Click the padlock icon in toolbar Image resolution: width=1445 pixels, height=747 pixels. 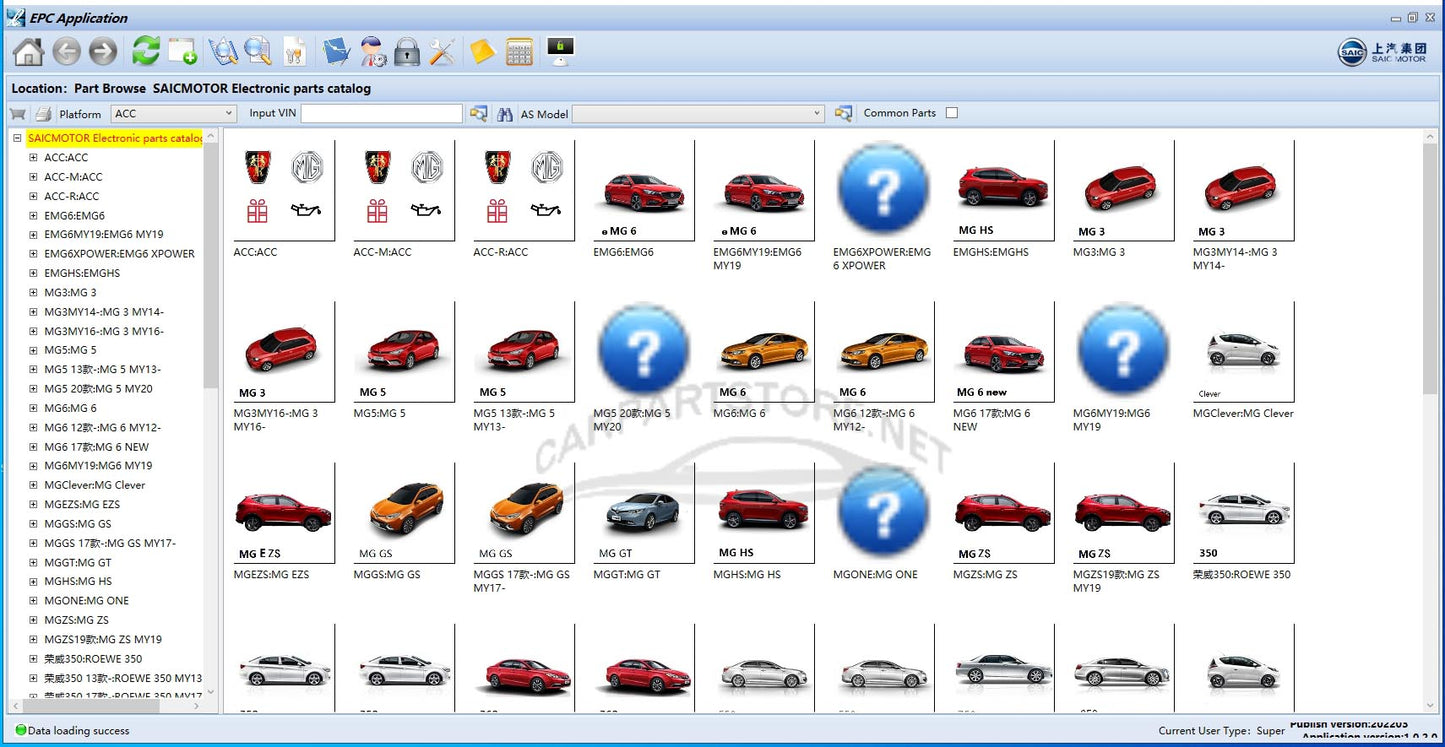coord(406,51)
